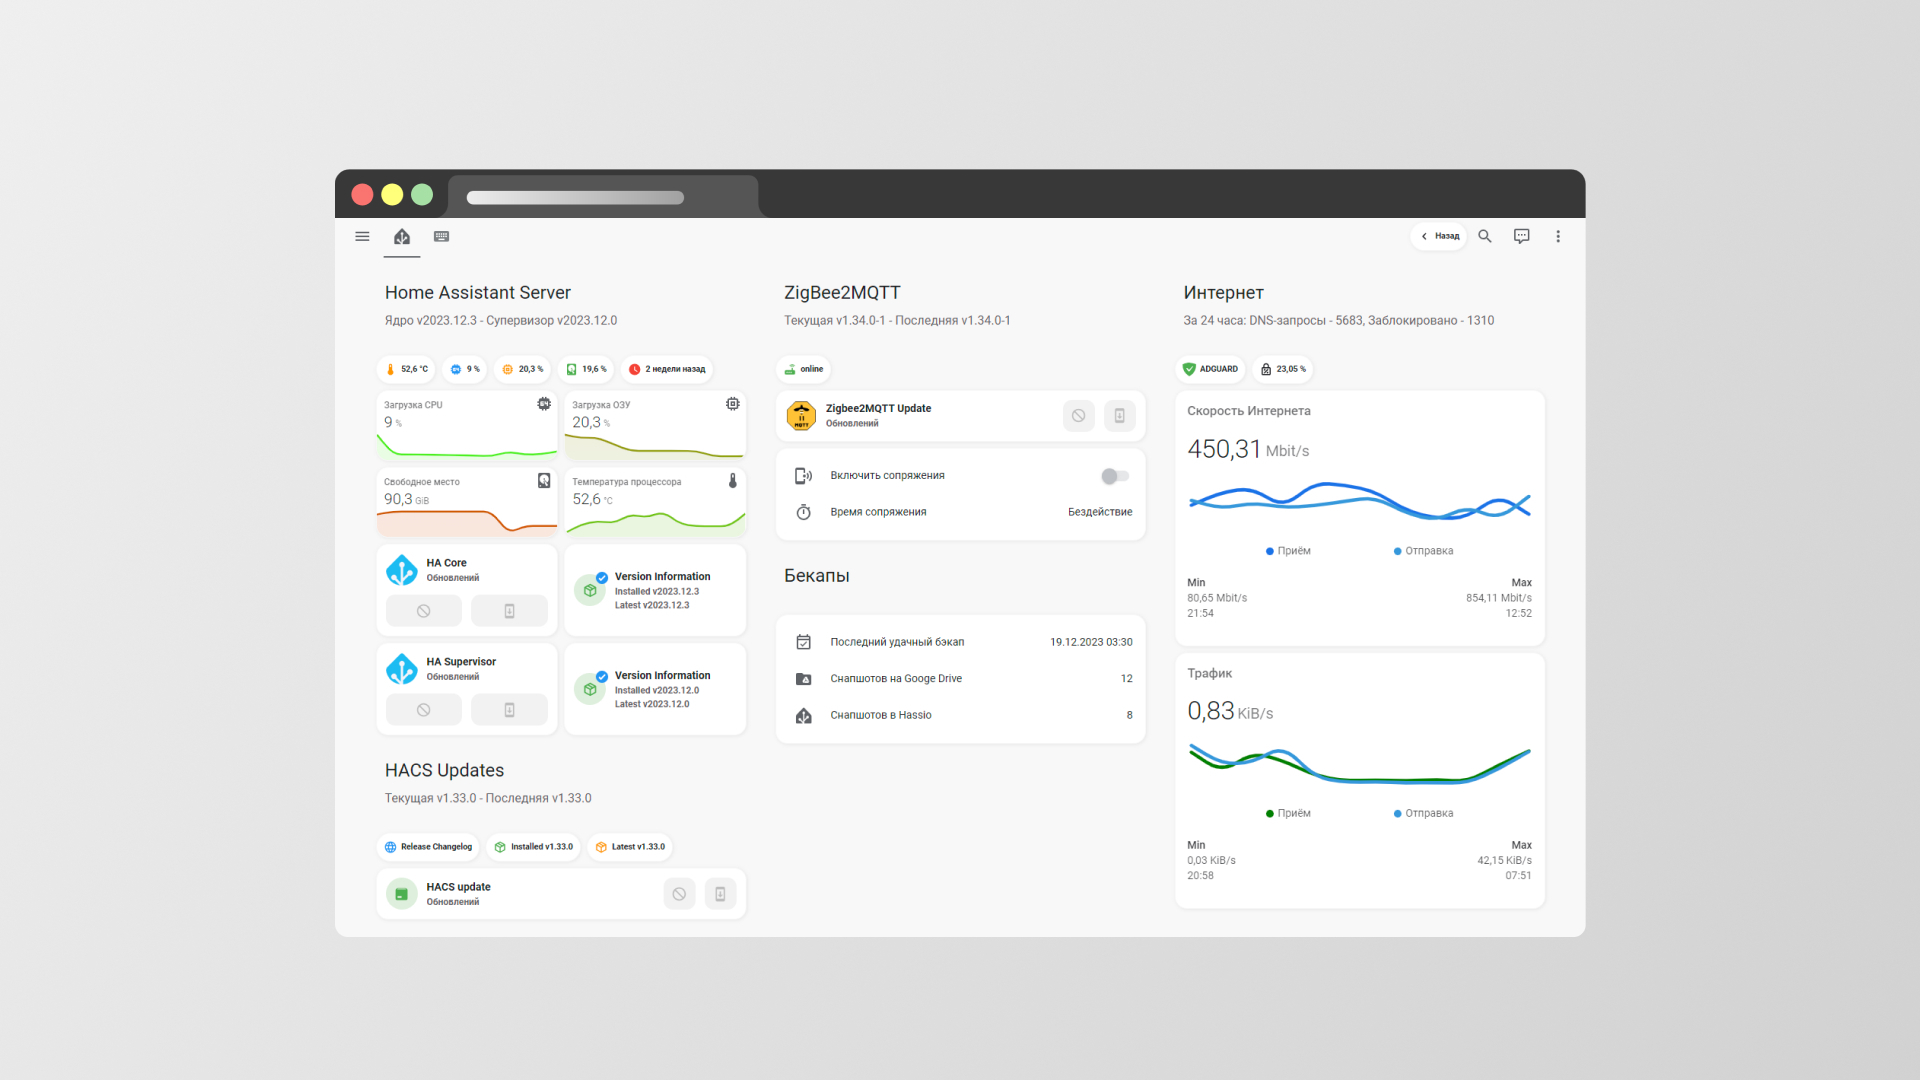Click the Включить сопряжения pairing icon

[803, 476]
